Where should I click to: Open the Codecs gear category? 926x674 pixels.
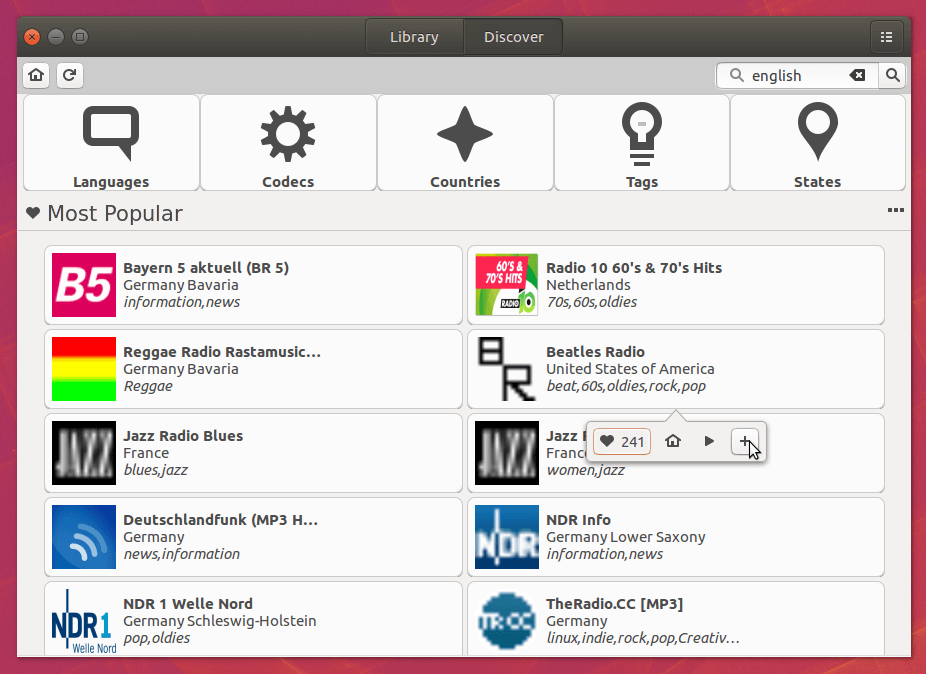tap(288, 143)
